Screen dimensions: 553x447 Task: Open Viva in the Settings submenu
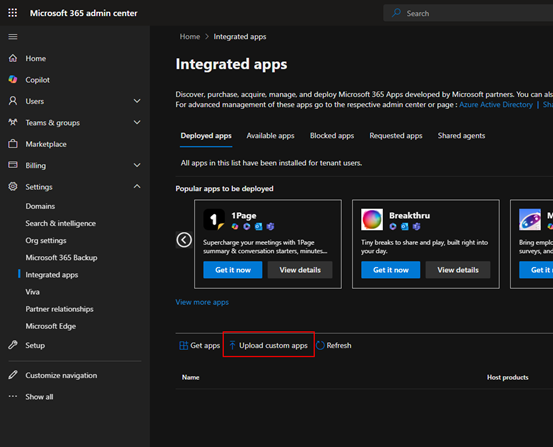[x=32, y=292]
